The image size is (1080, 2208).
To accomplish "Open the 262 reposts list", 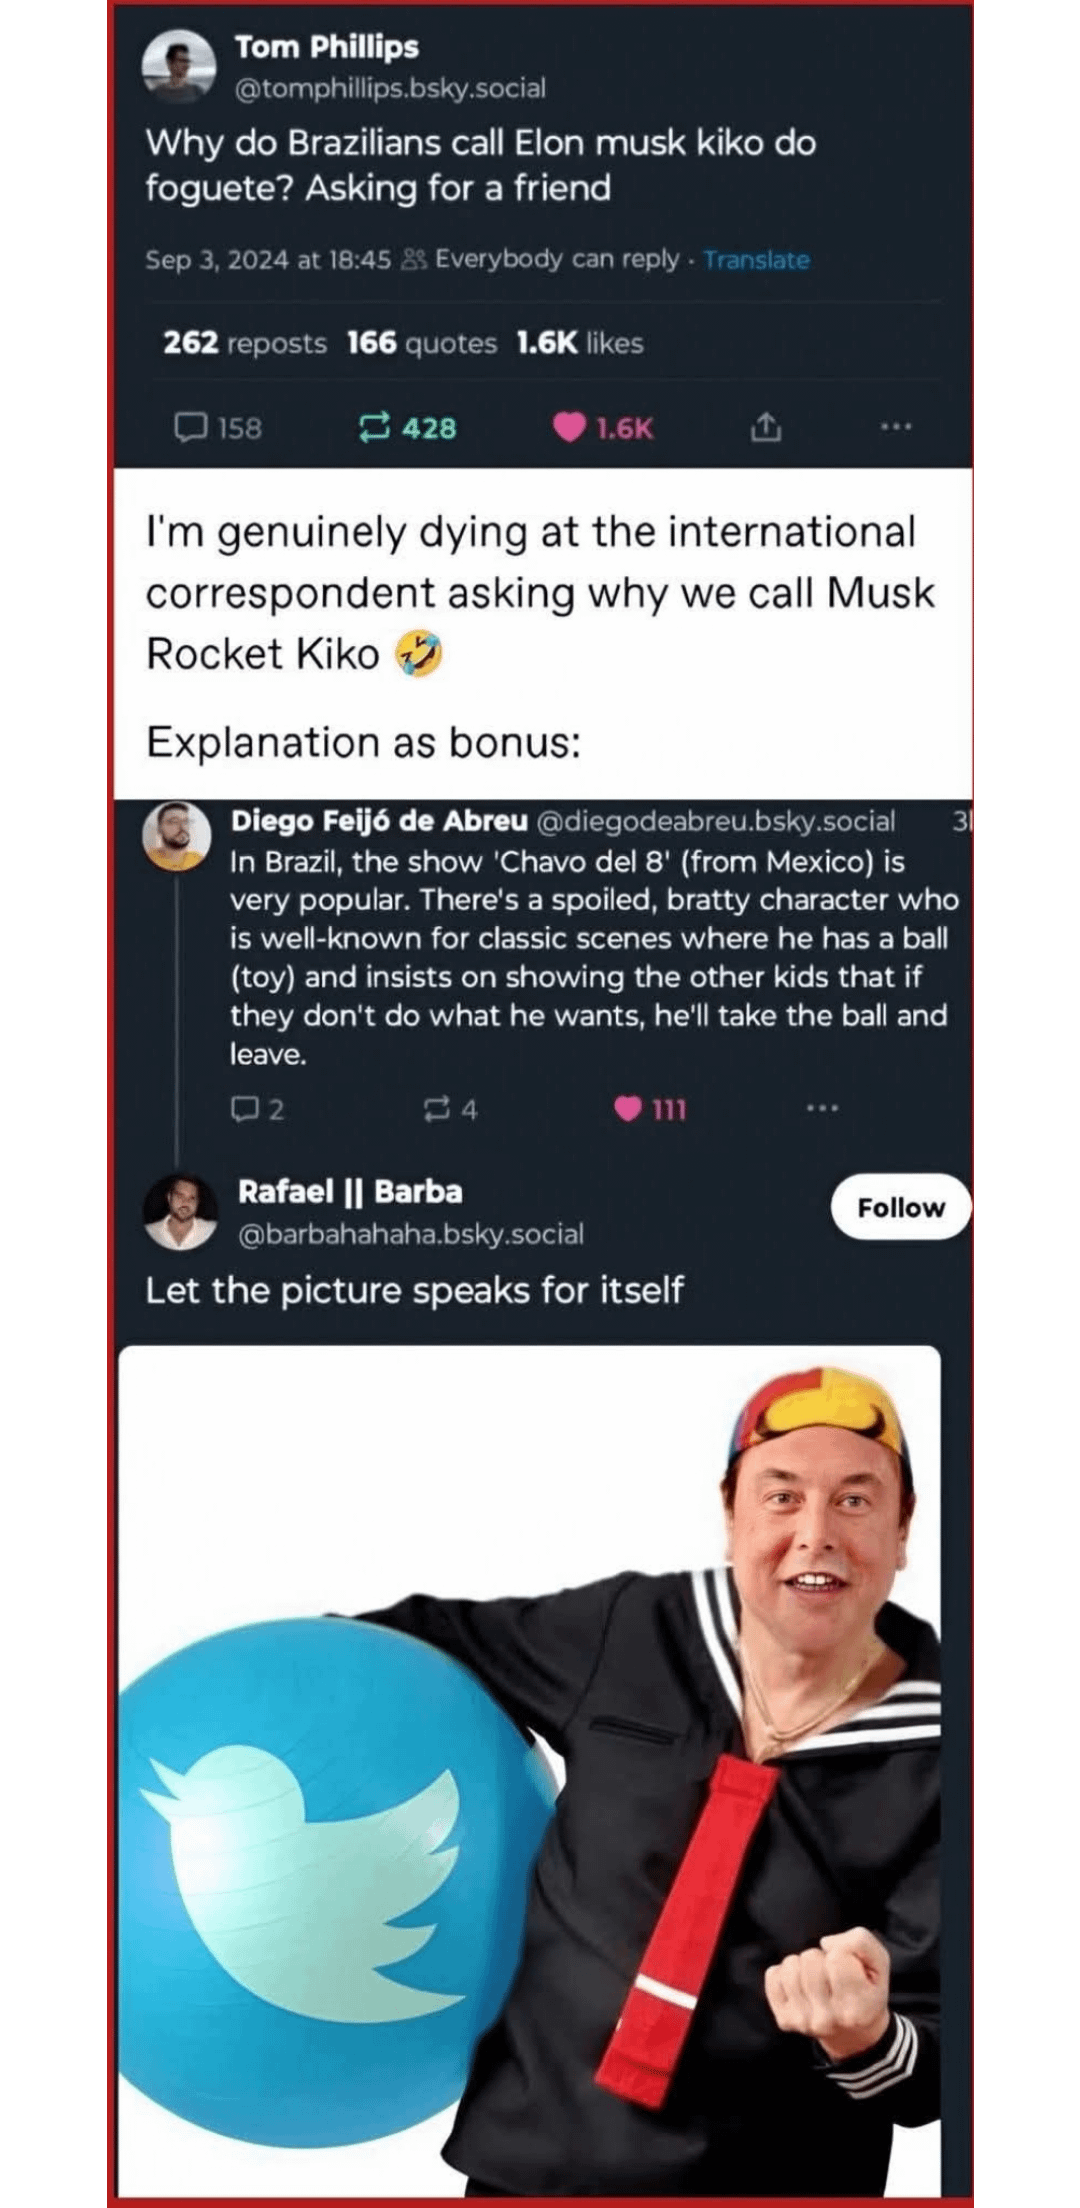I will [245, 343].
